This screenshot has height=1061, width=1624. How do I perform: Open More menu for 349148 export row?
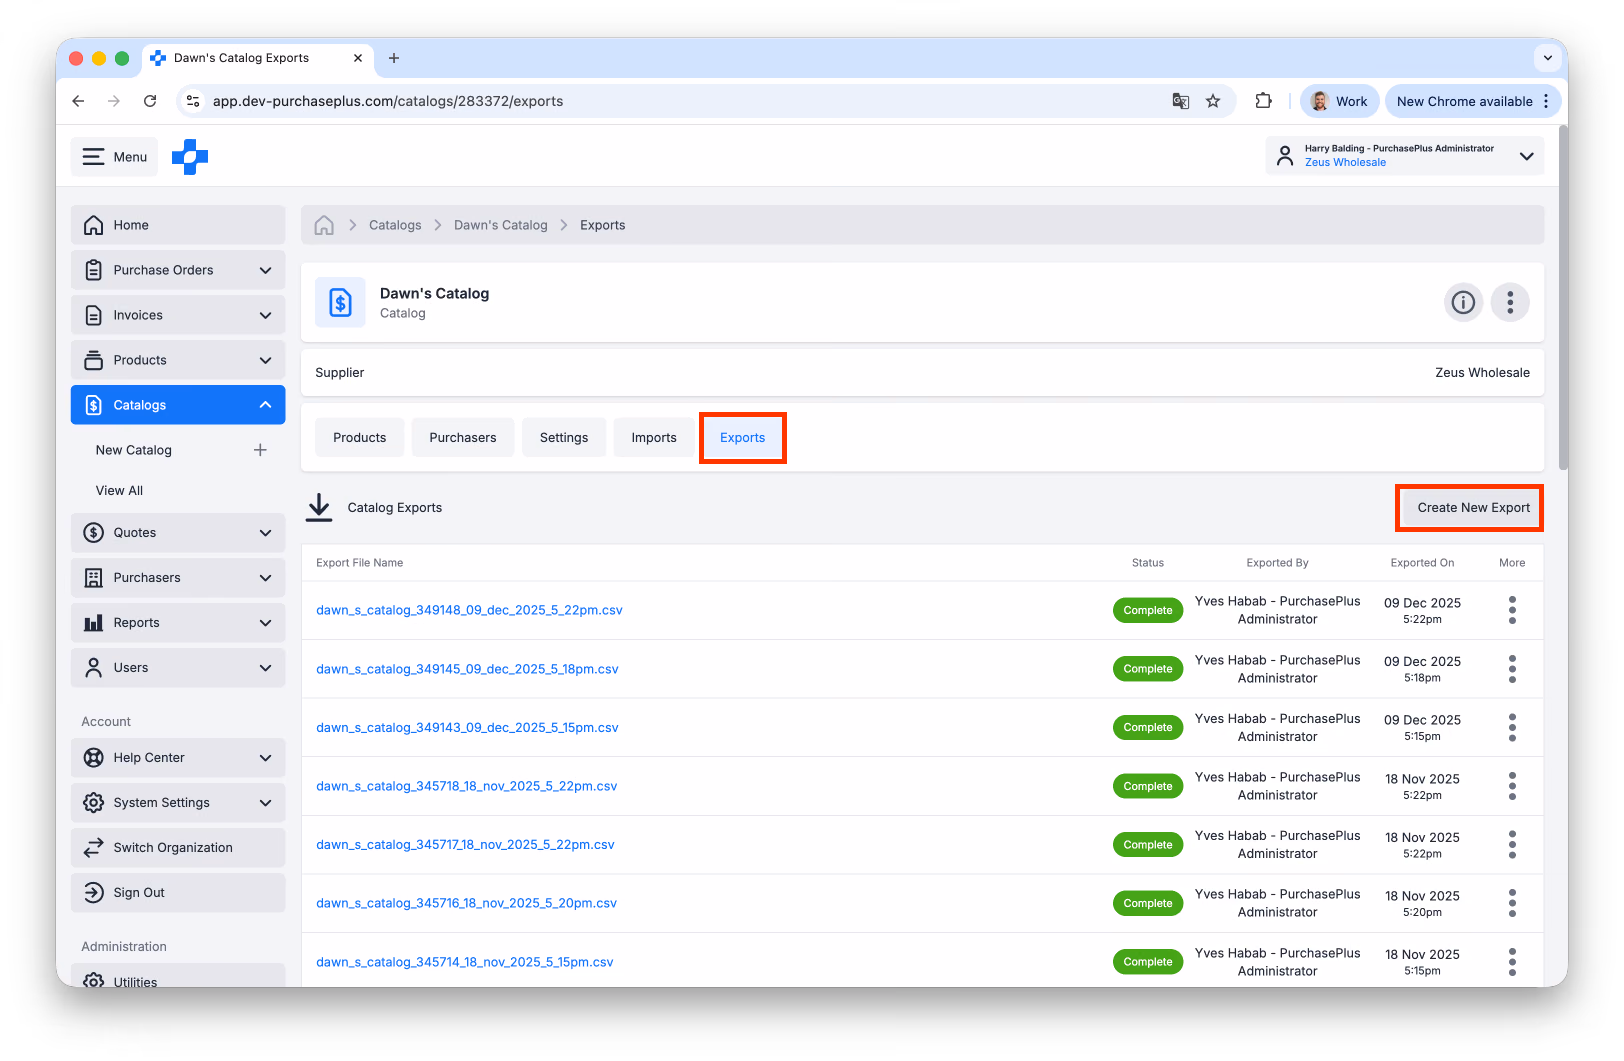(x=1512, y=610)
